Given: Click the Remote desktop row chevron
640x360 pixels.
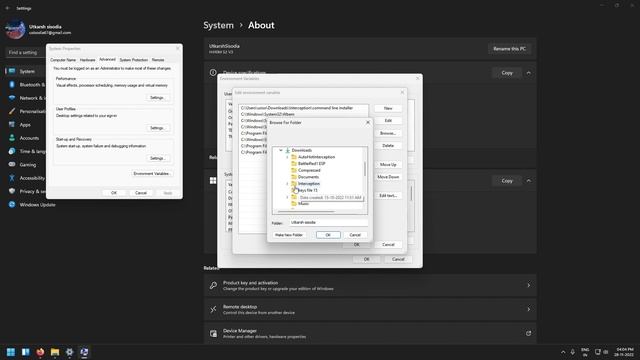Looking at the screenshot, I should pos(529,309).
